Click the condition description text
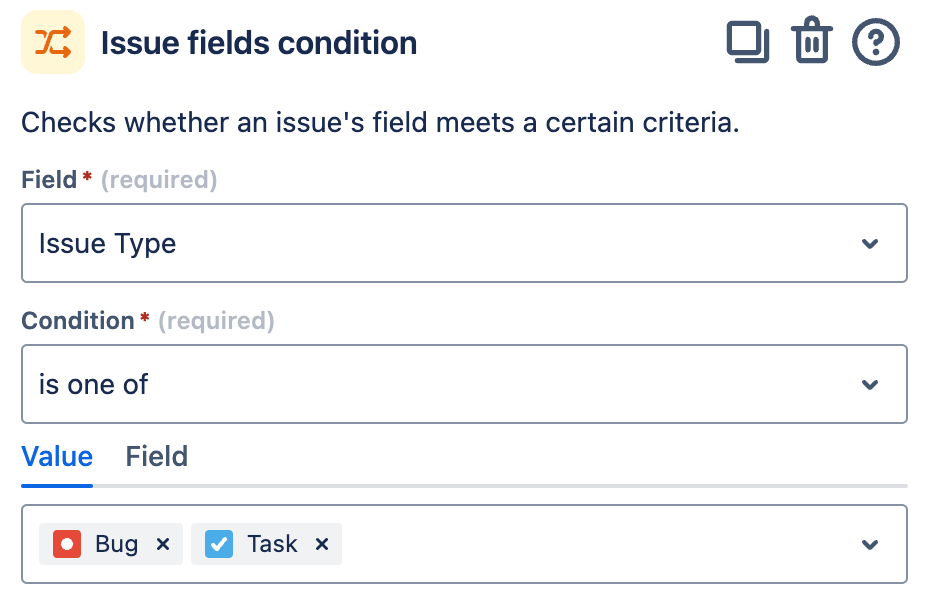Screen dimensions: 948x612 (x=380, y=124)
